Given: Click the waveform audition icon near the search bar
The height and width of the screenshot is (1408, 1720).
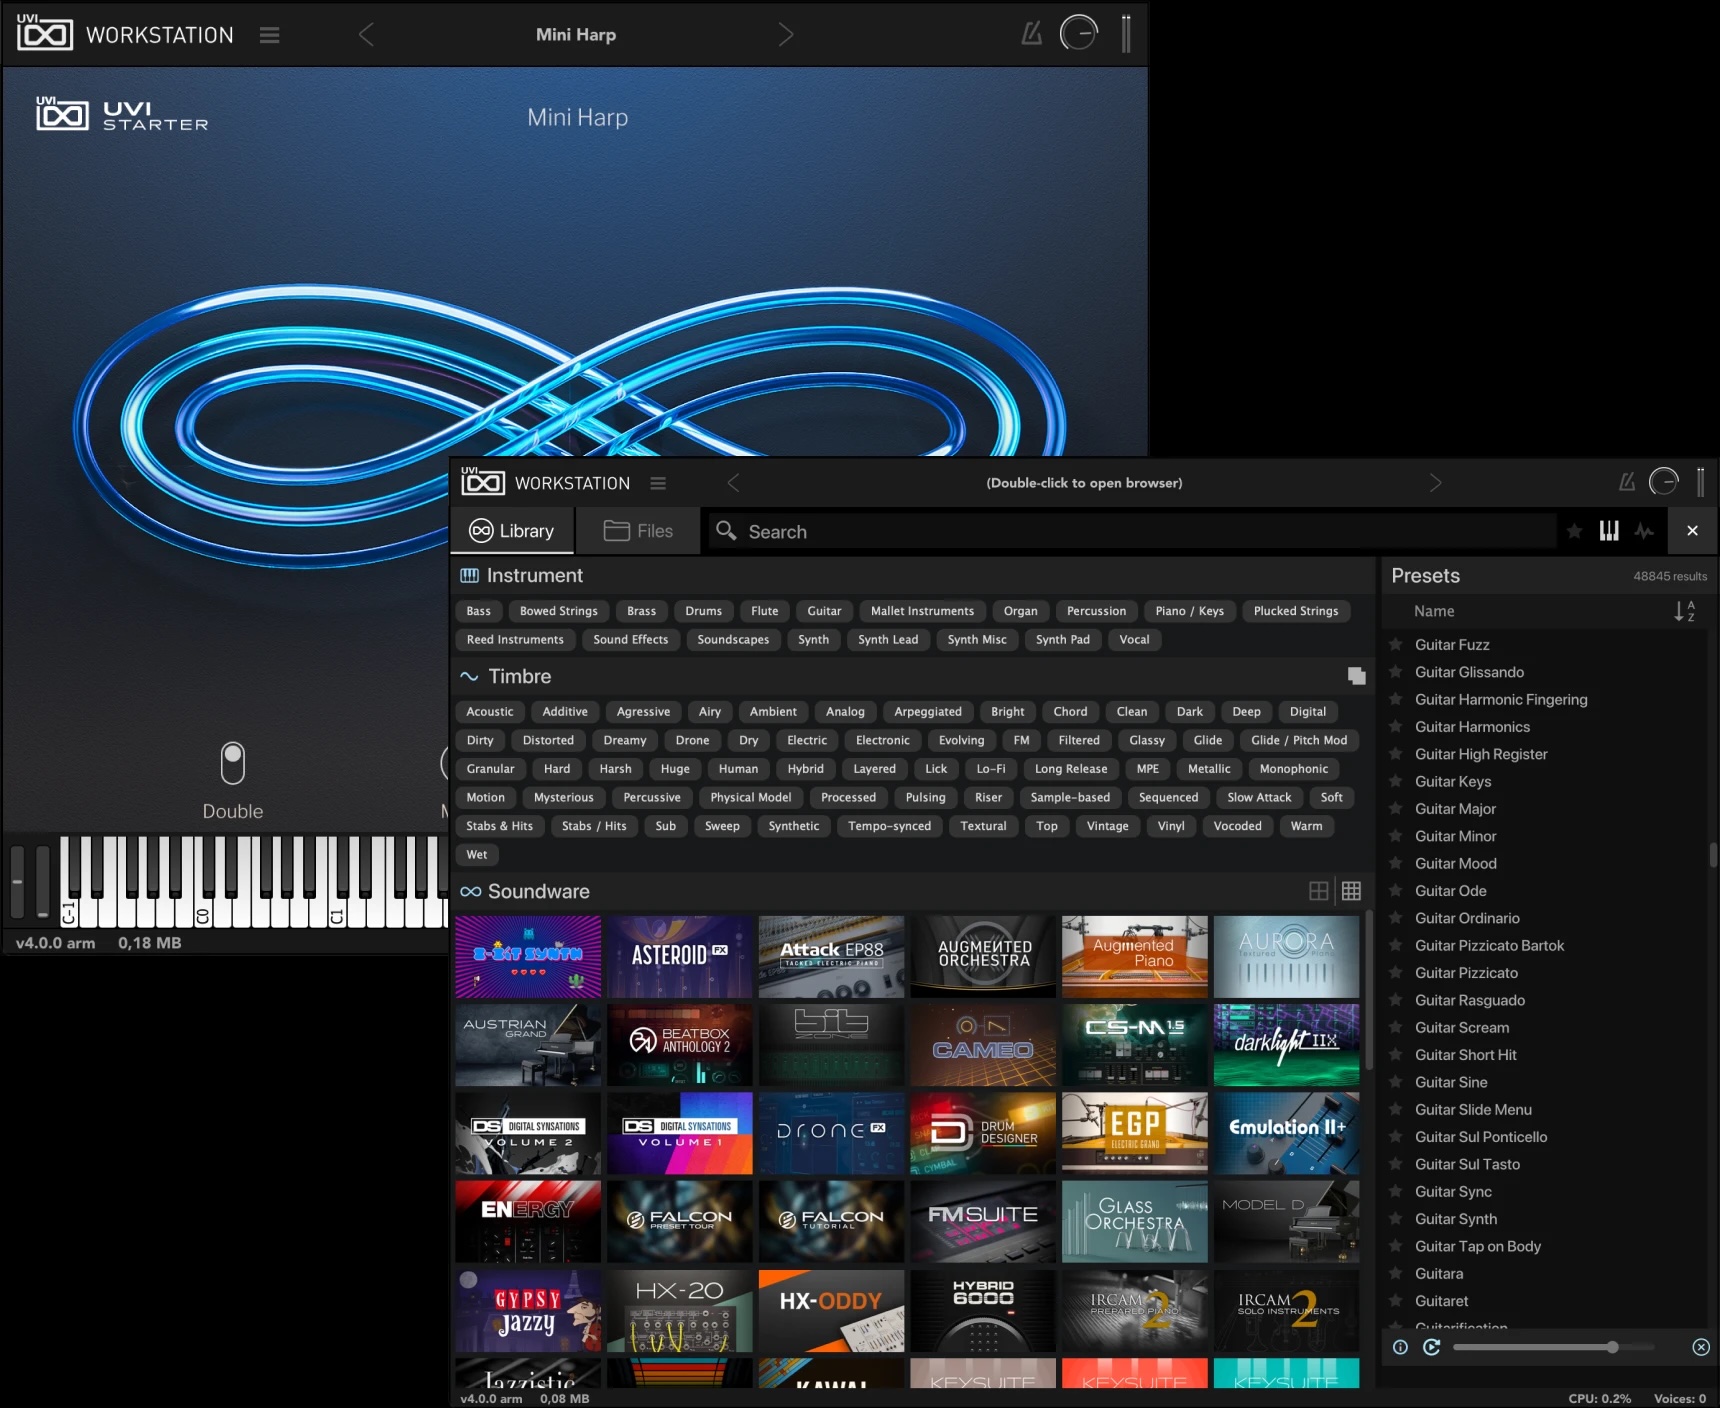Looking at the screenshot, I should (x=1645, y=531).
